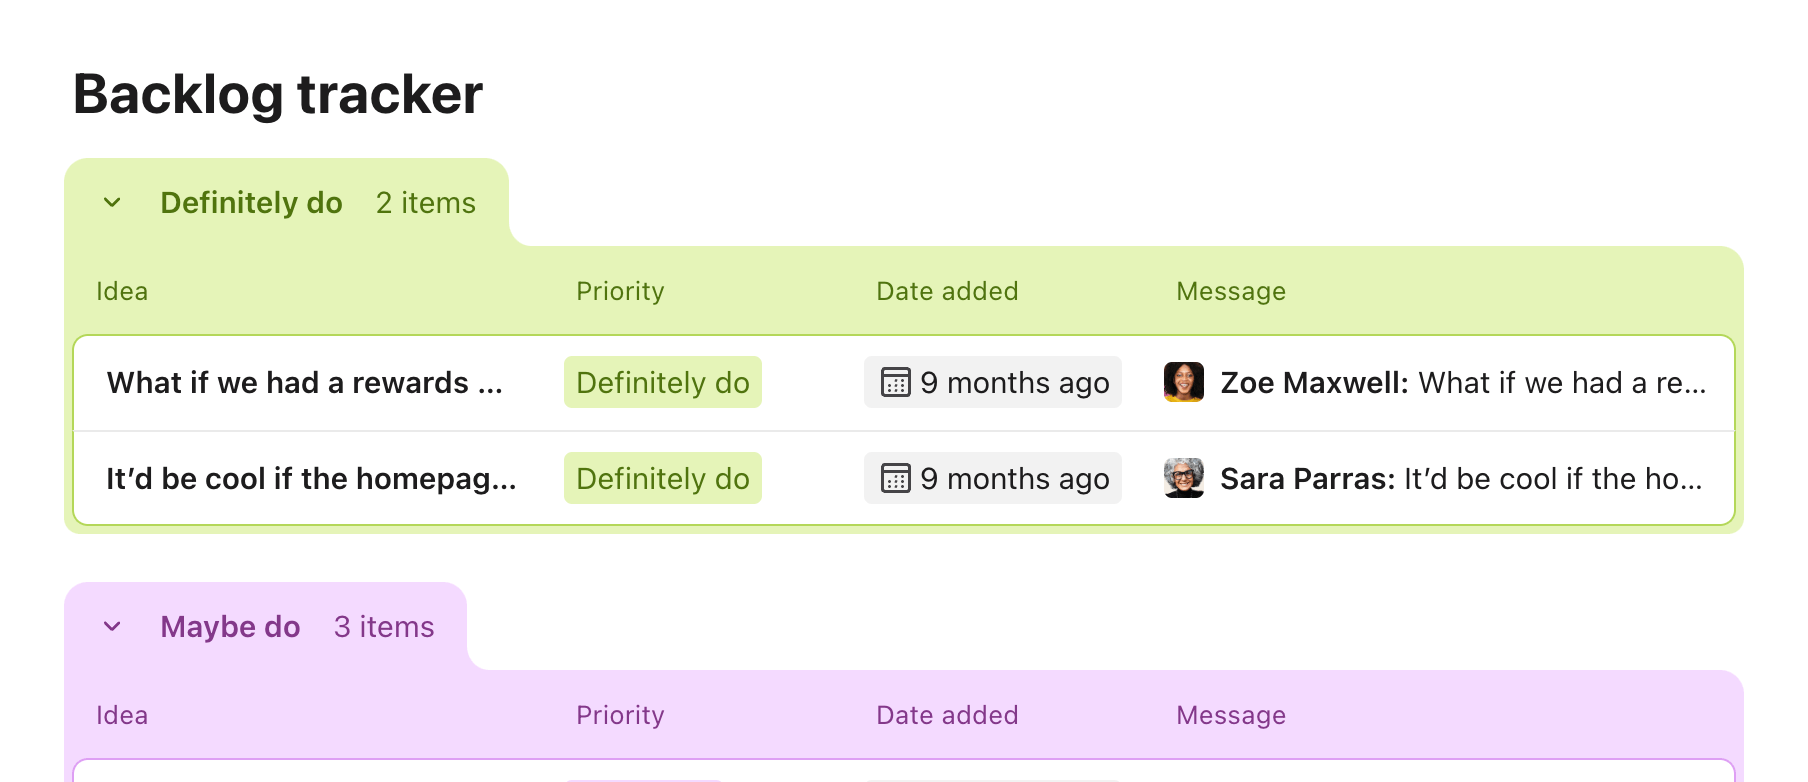Click calendar icon in the homepage row
Screen dimensions: 1808x782
(x=895, y=479)
